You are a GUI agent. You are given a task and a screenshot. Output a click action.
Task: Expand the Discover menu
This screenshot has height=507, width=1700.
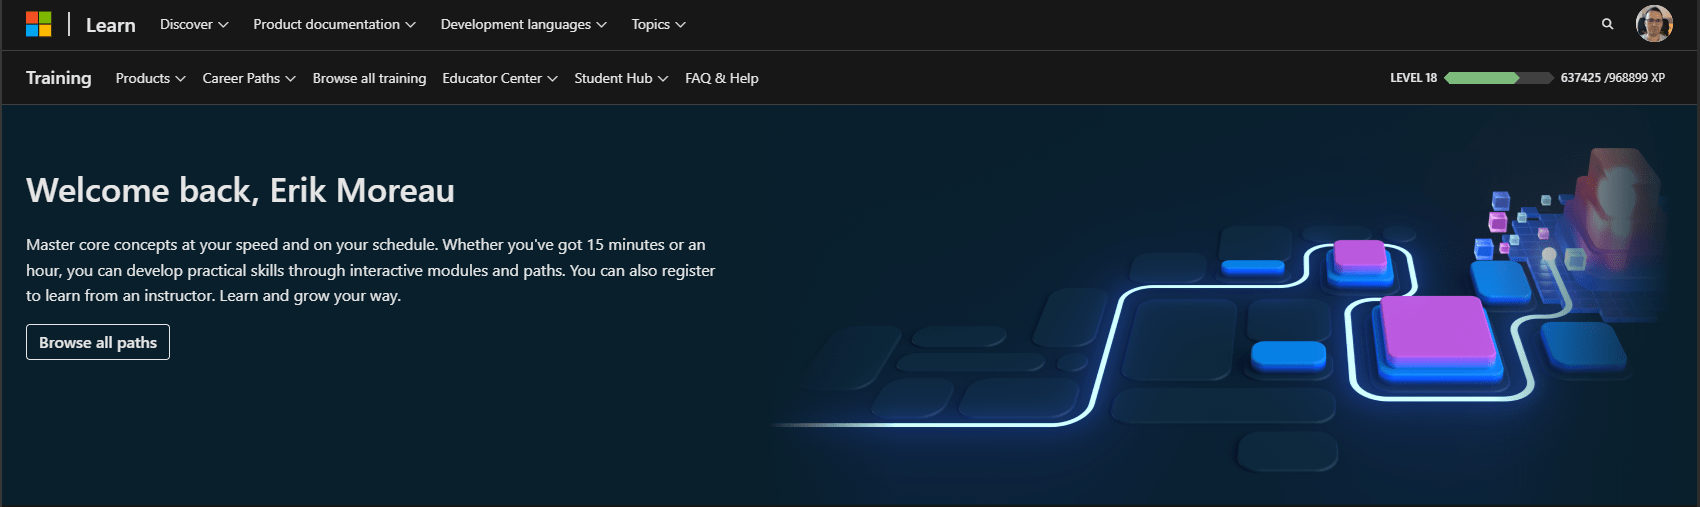(194, 24)
